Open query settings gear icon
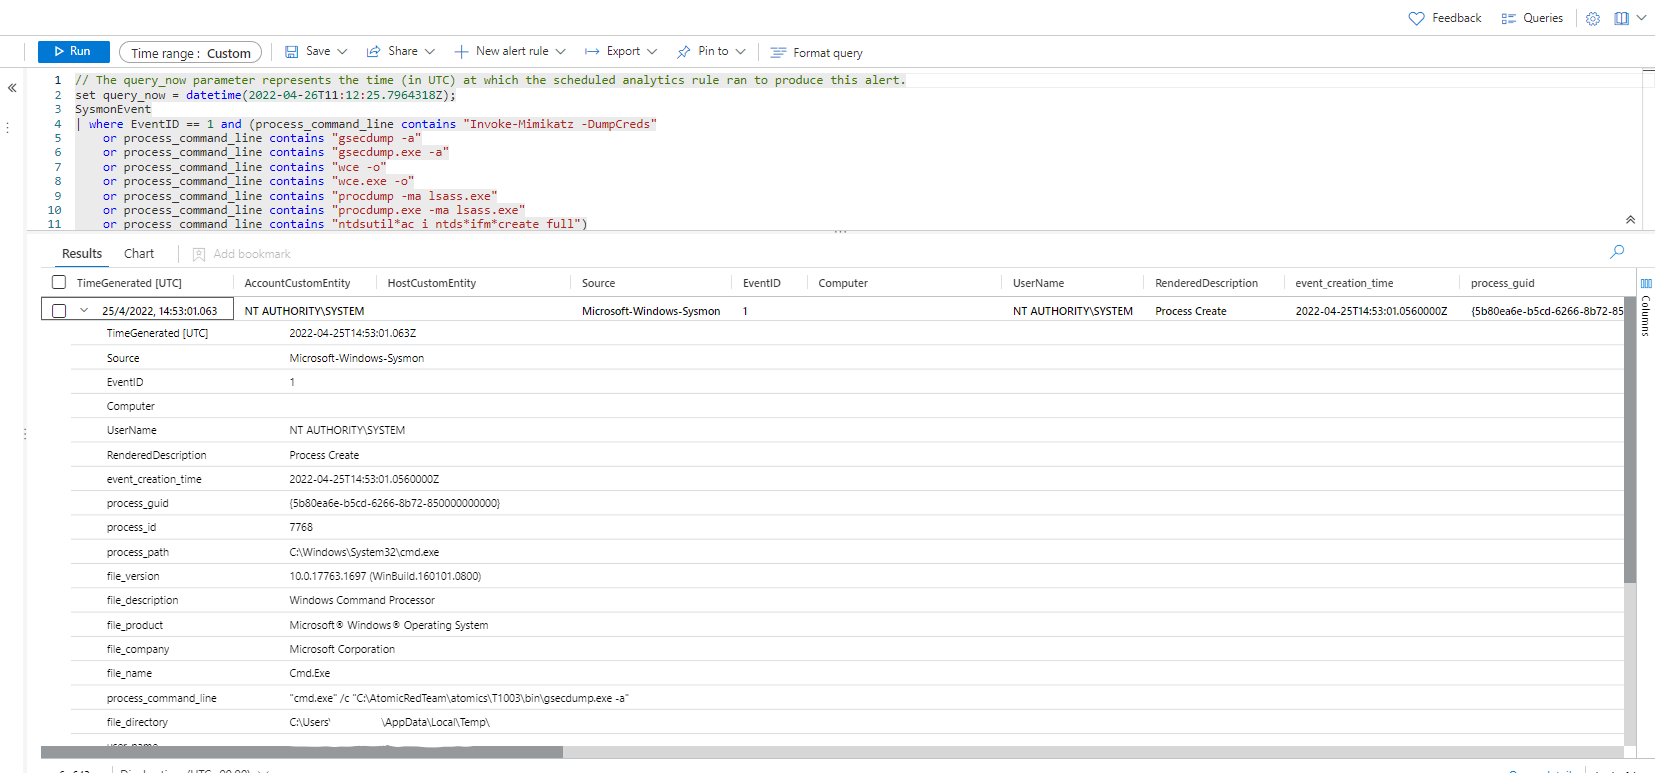The width and height of the screenshot is (1660, 773). click(1593, 18)
